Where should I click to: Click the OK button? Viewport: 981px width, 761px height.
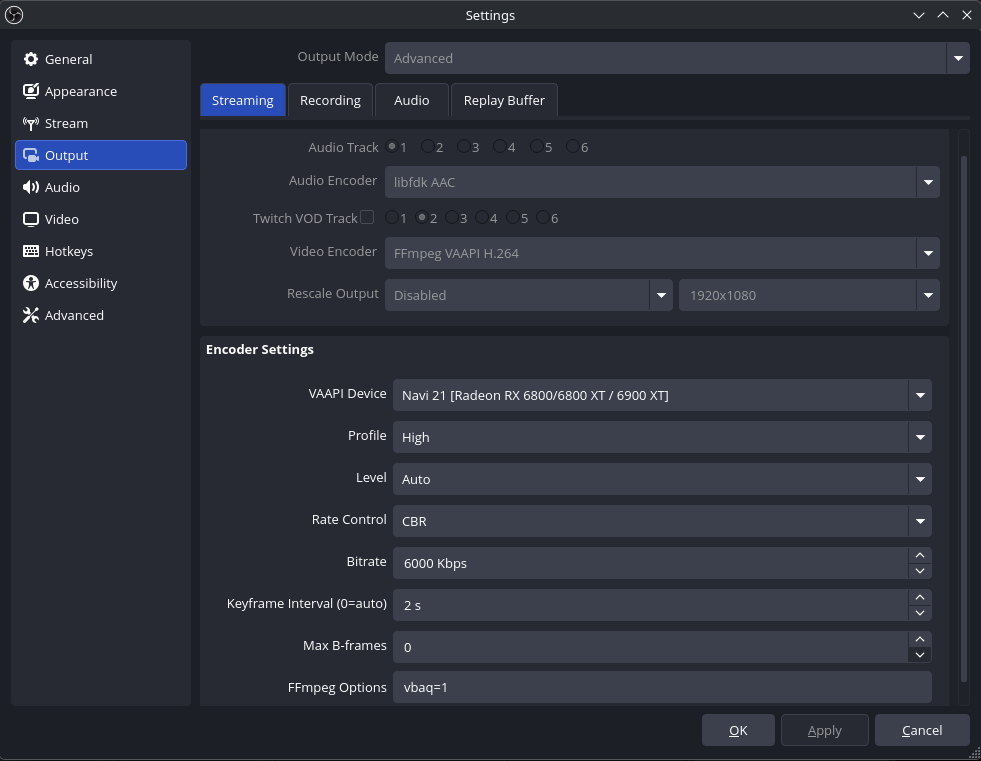[x=738, y=730]
